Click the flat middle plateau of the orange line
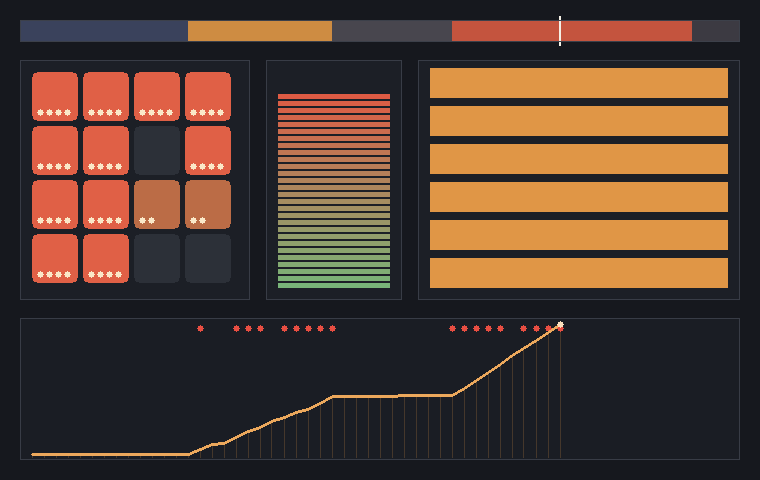This screenshot has height=480, width=760. (393, 396)
